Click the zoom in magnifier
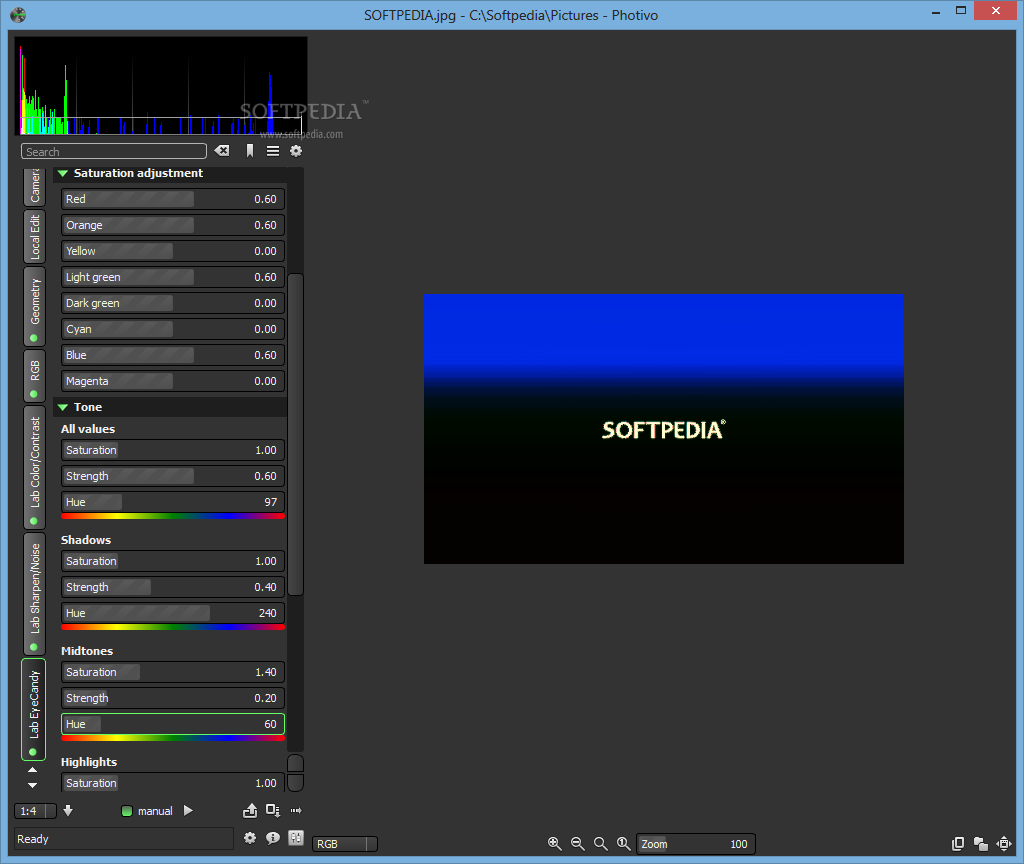The height and width of the screenshot is (864, 1024). click(x=554, y=844)
